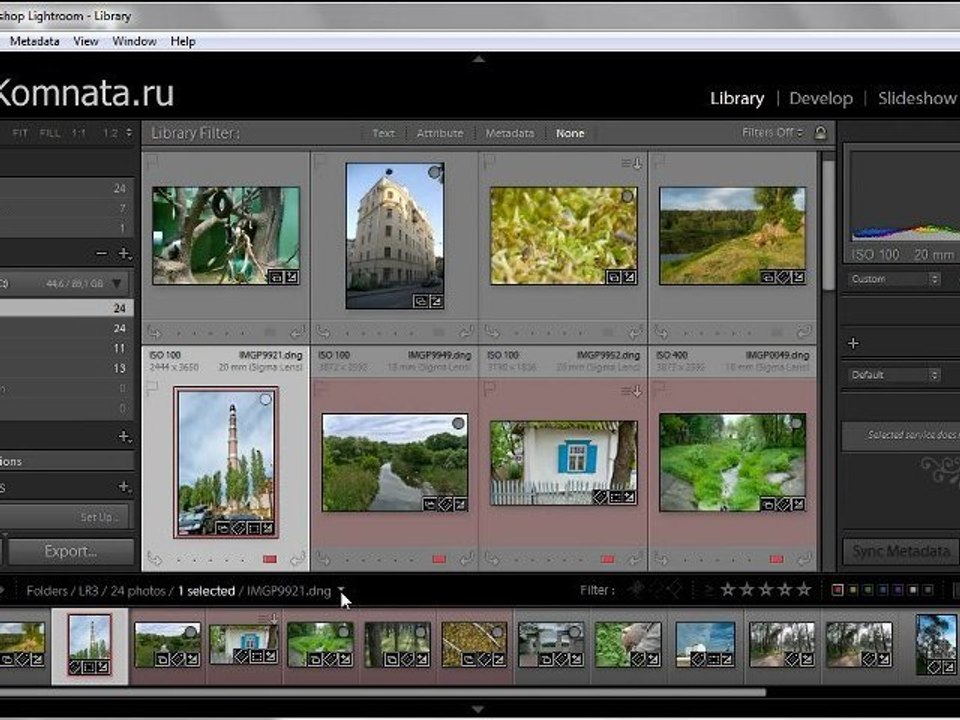Viewport: 960px width, 720px height.
Task: Click keyword tag badge on blue window photo
Action: click(x=601, y=497)
